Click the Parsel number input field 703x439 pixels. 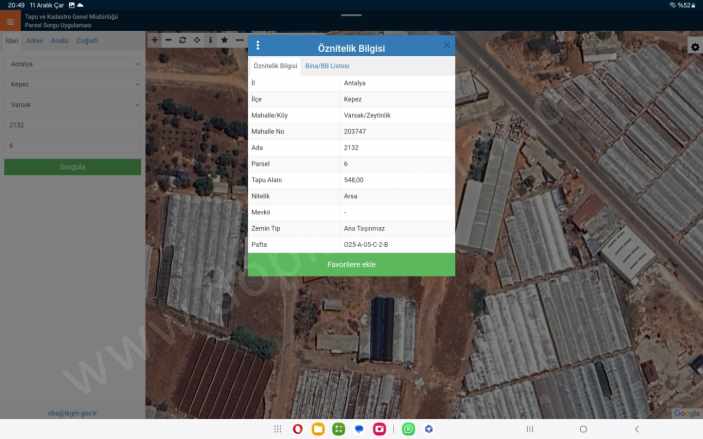point(72,145)
